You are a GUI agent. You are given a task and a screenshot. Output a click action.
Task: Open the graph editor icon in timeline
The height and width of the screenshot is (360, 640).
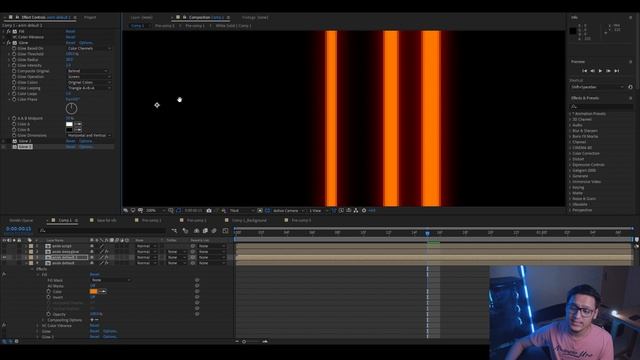click(x=225, y=231)
